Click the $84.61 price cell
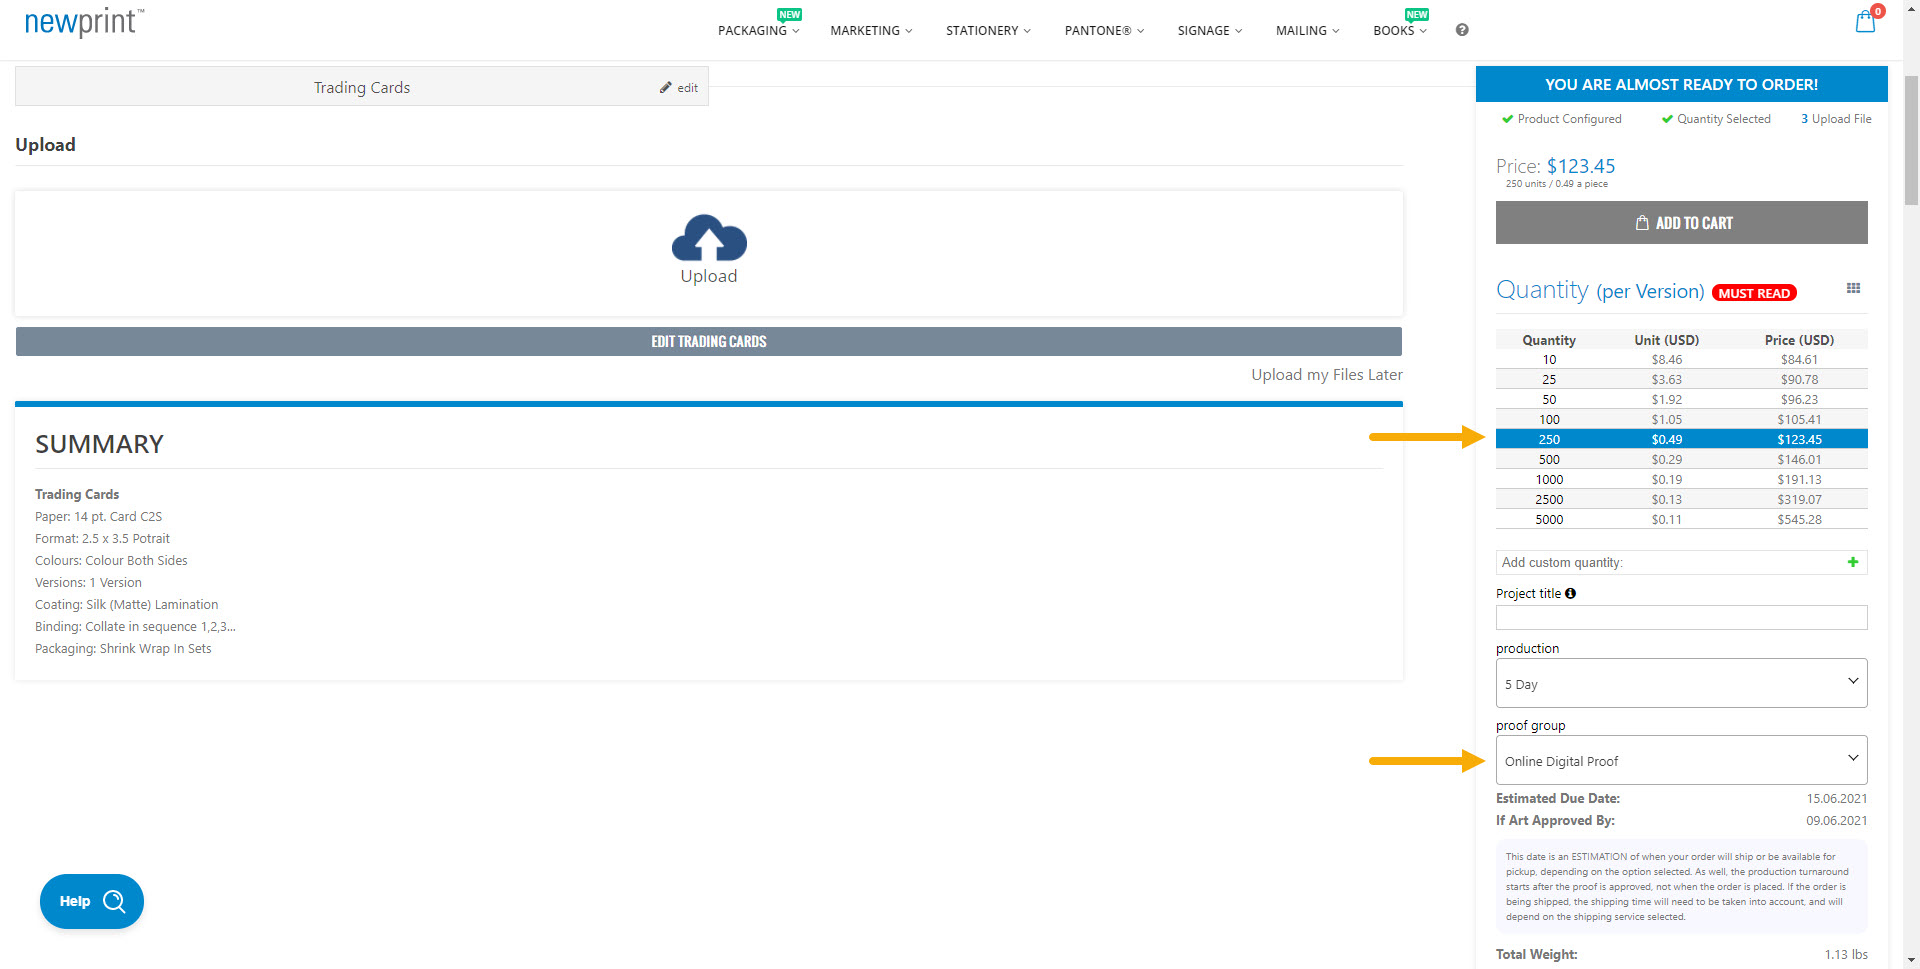This screenshot has height=969, width=1920. 1799,359
